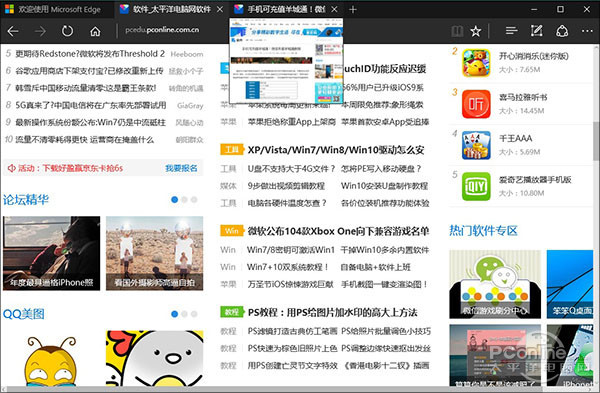Image resolution: width=600 pixels, height=393 pixels.
Task: Select second carousel dot in QQ美图
Action: point(184,314)
